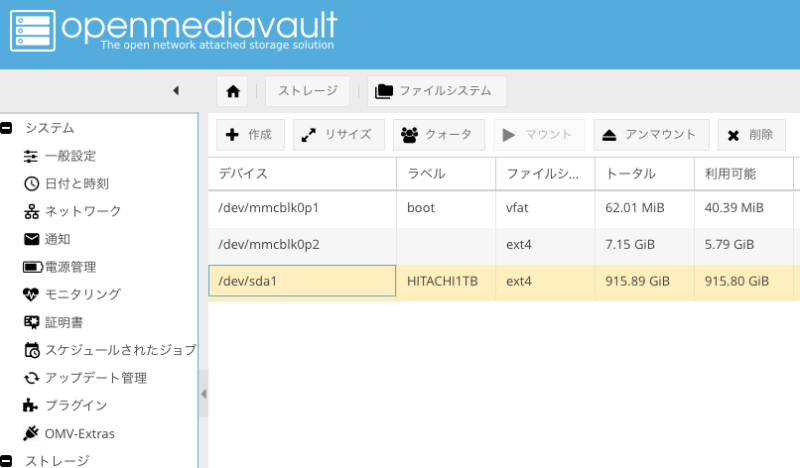
Task: Open the ファイルシステム breadcrumb
Action: click(437, 91)
